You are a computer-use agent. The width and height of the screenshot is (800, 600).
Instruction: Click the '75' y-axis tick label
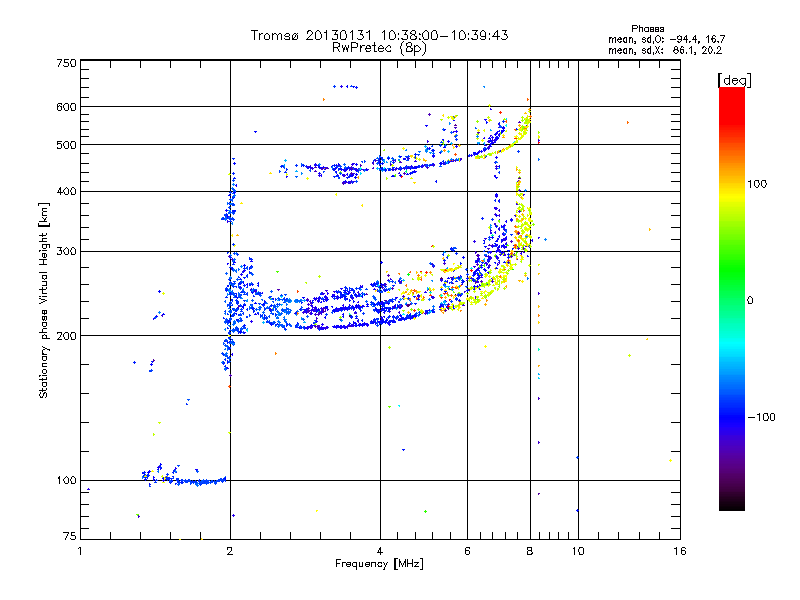point(70,536)
